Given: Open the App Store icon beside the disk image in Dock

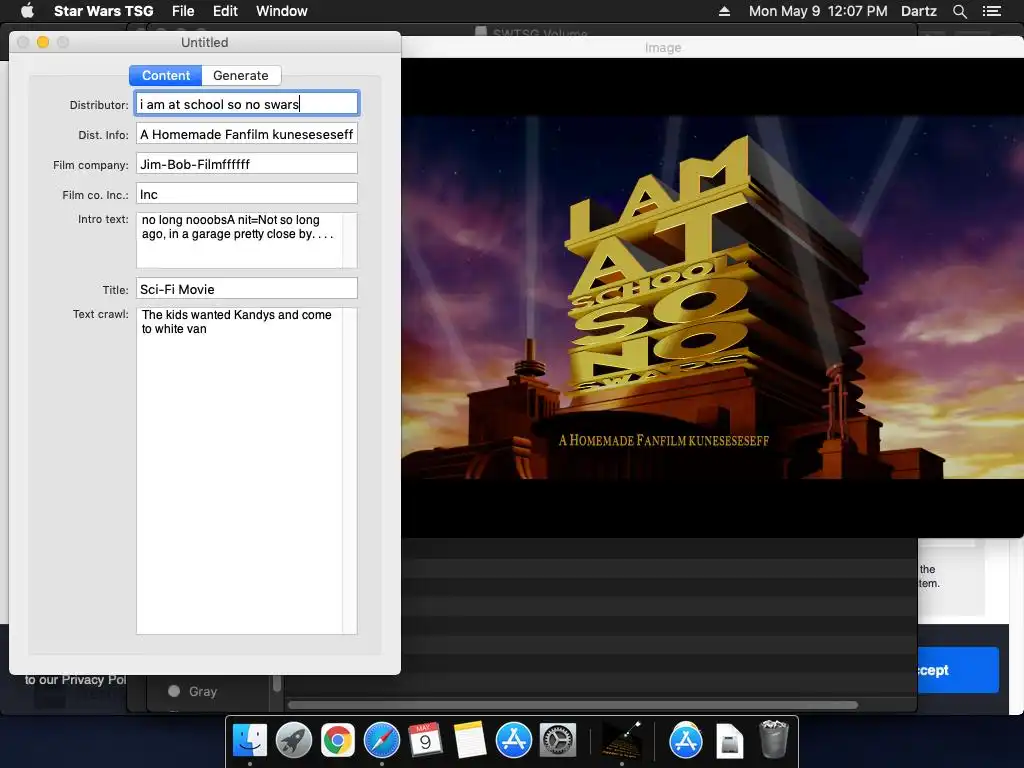Looking at the screenshot, I should coord(685,741).
